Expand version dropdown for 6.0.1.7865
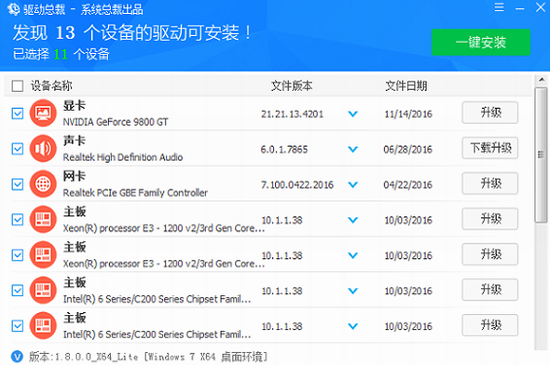 [x=353, y=149]
